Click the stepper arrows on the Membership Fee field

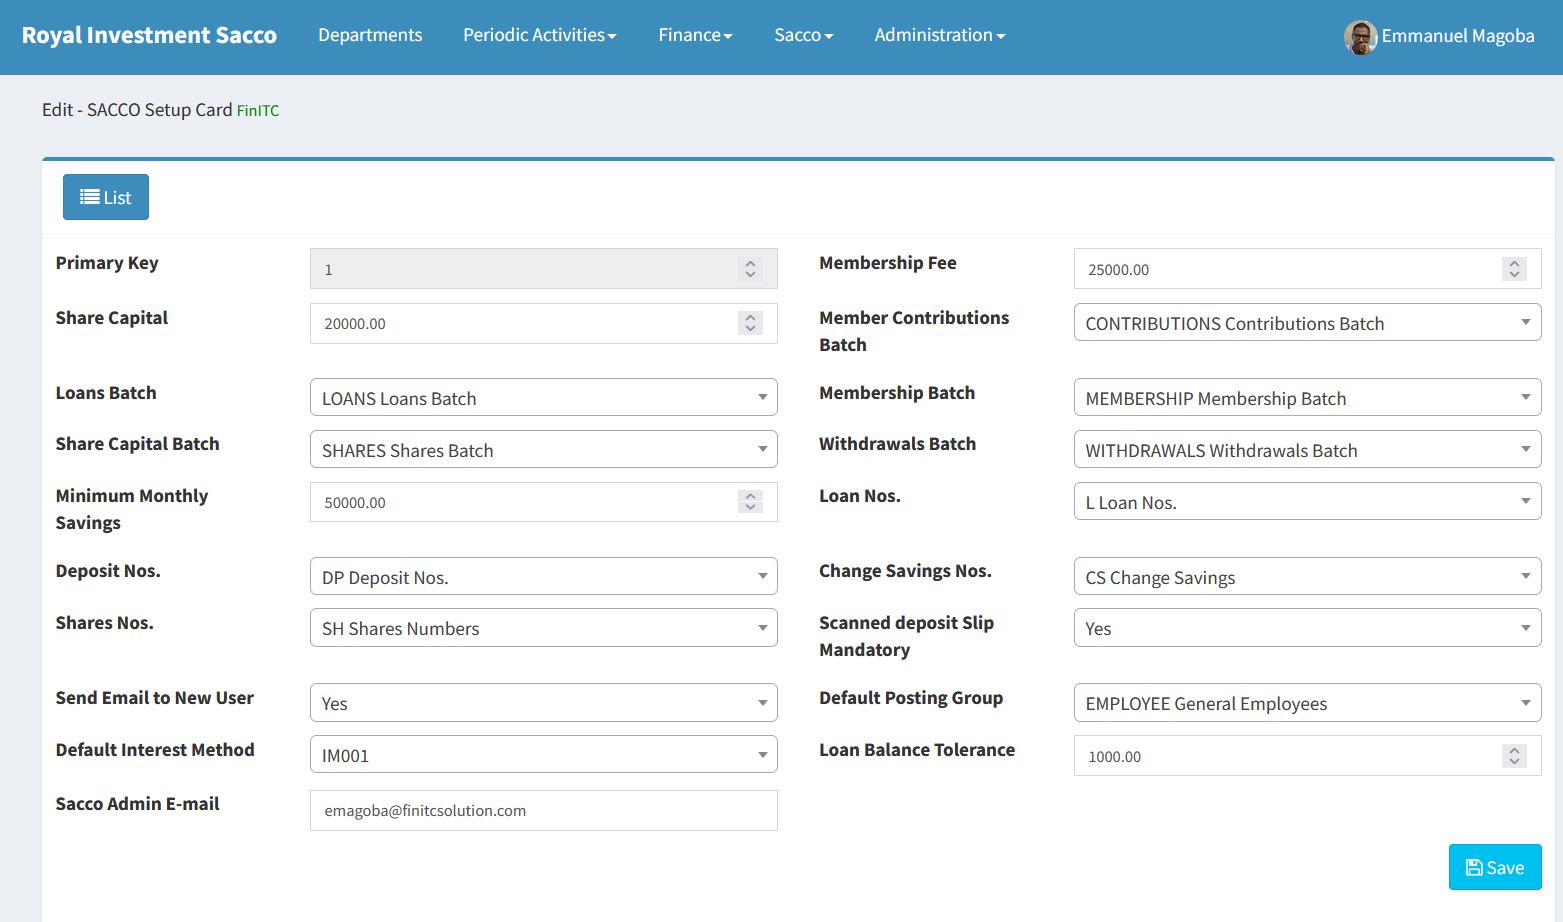coord(1514,269)
